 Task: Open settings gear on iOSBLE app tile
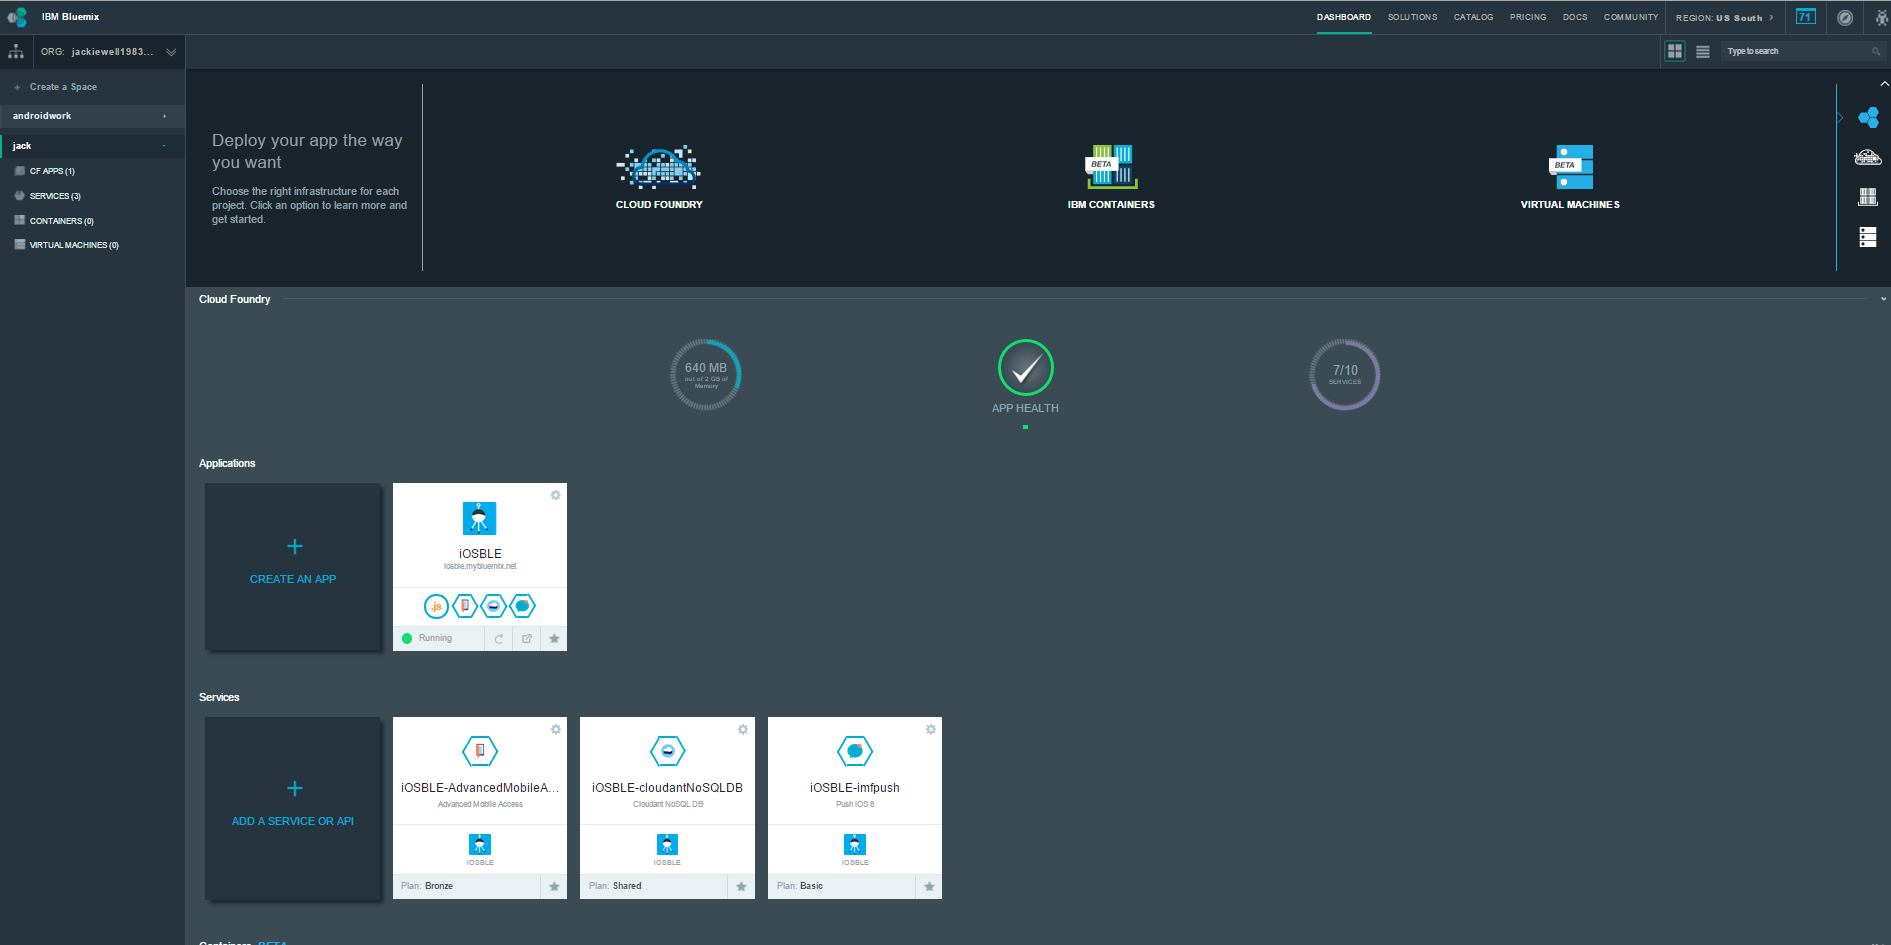(x=555, y=495)
